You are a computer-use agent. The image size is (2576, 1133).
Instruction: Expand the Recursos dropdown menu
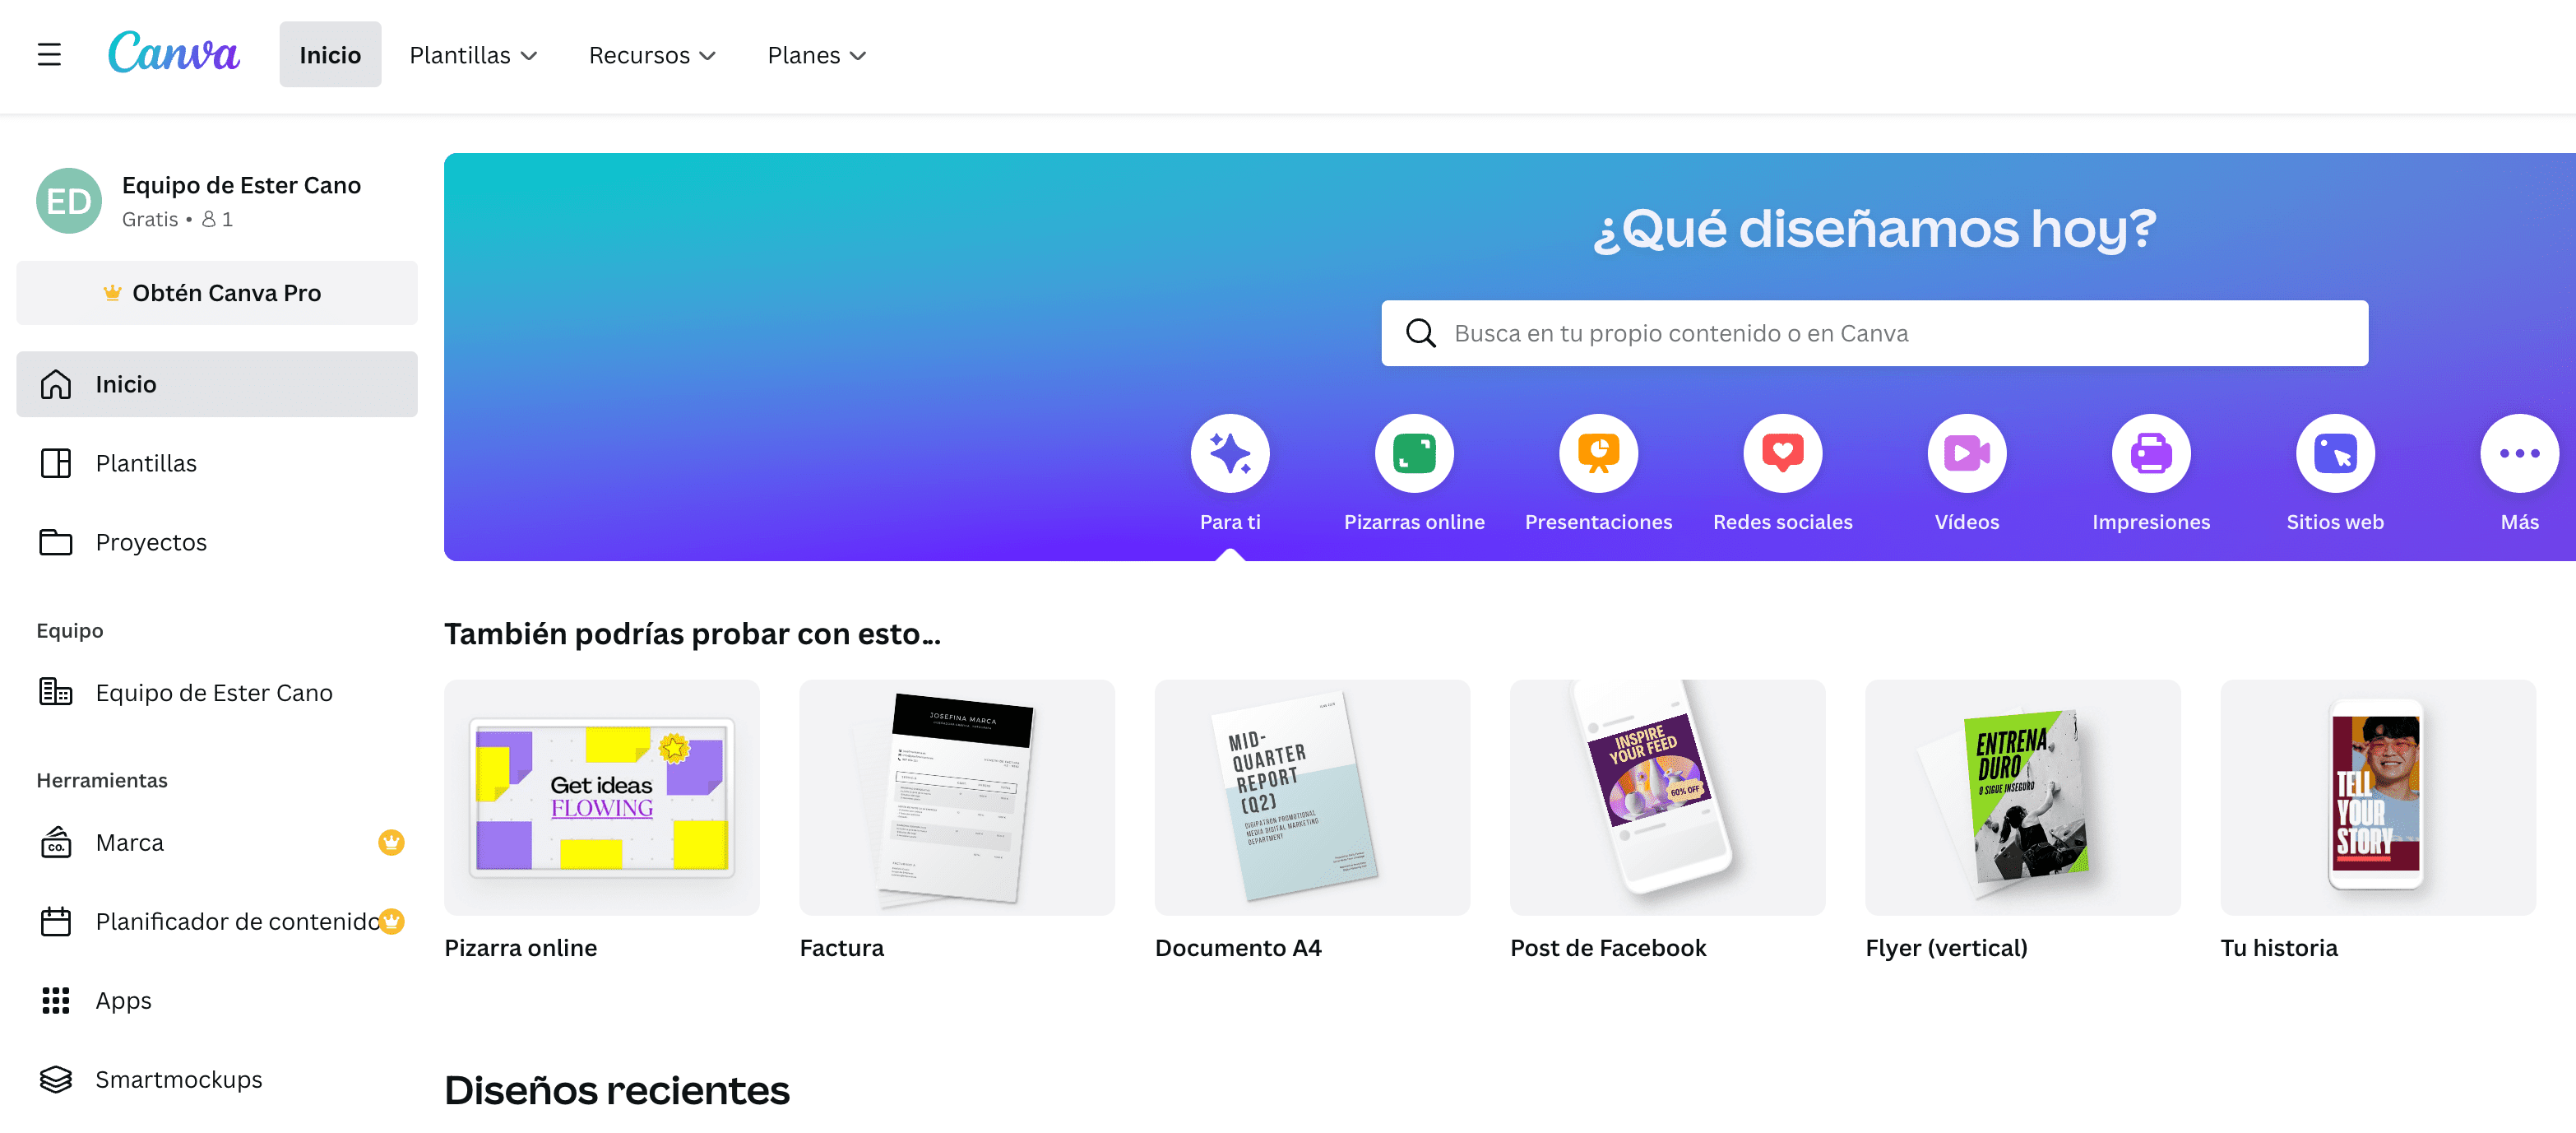tap(652, 55)
